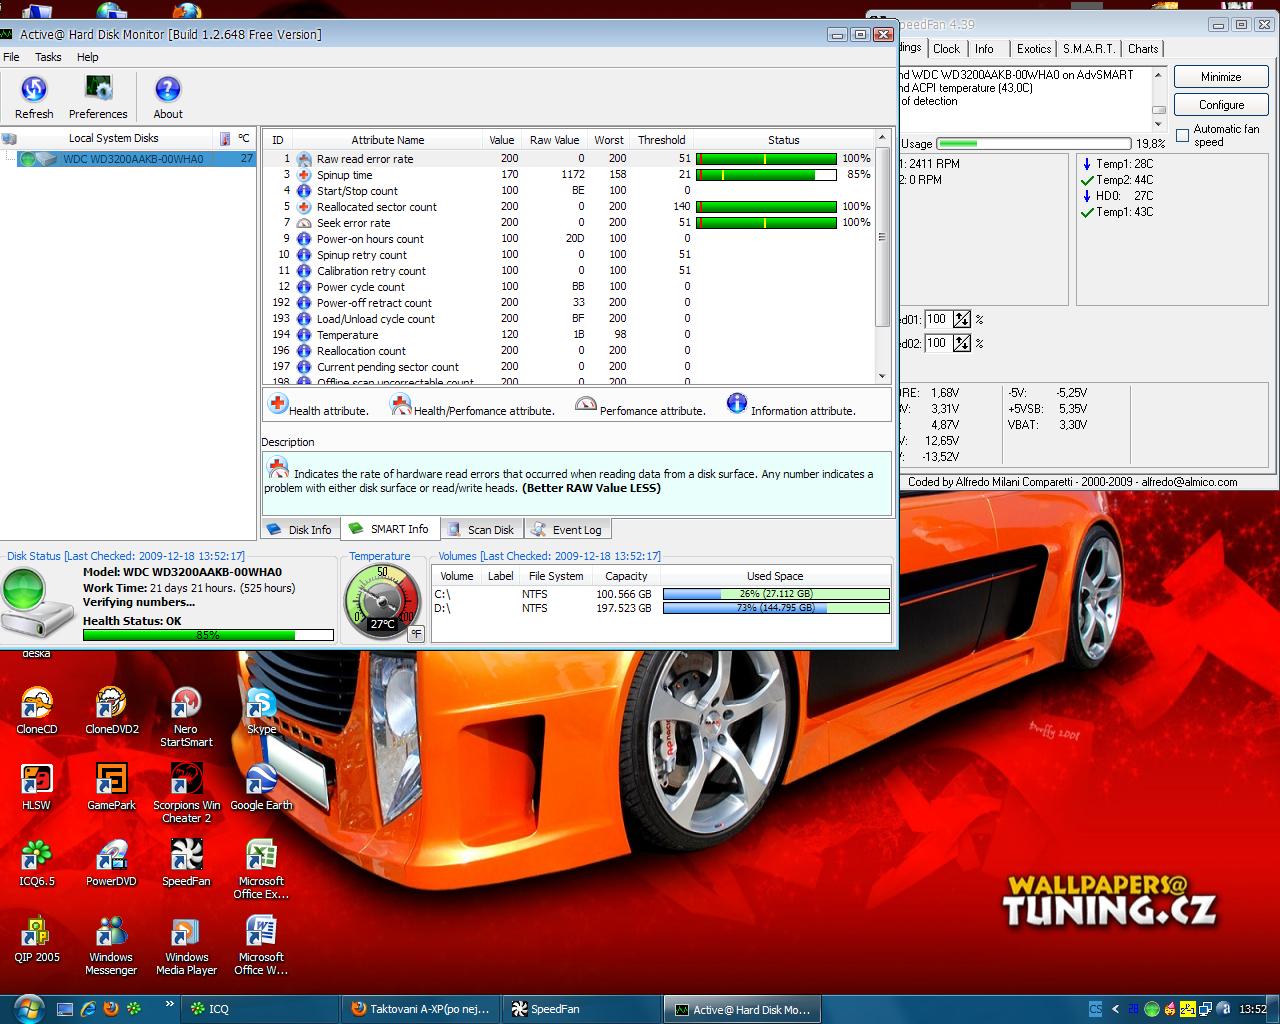
Task: Click the Google Earth desktop icon
Action: tap(261, 780)
